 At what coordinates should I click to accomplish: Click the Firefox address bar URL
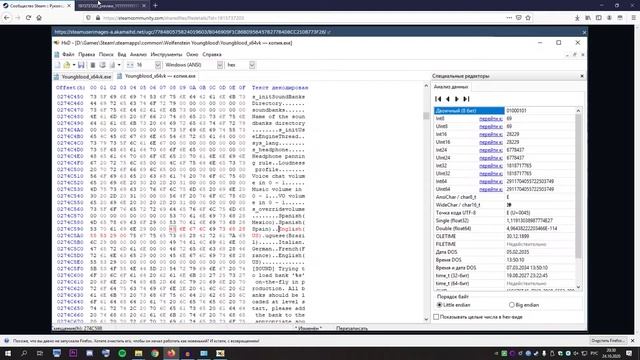pos(173,18)
